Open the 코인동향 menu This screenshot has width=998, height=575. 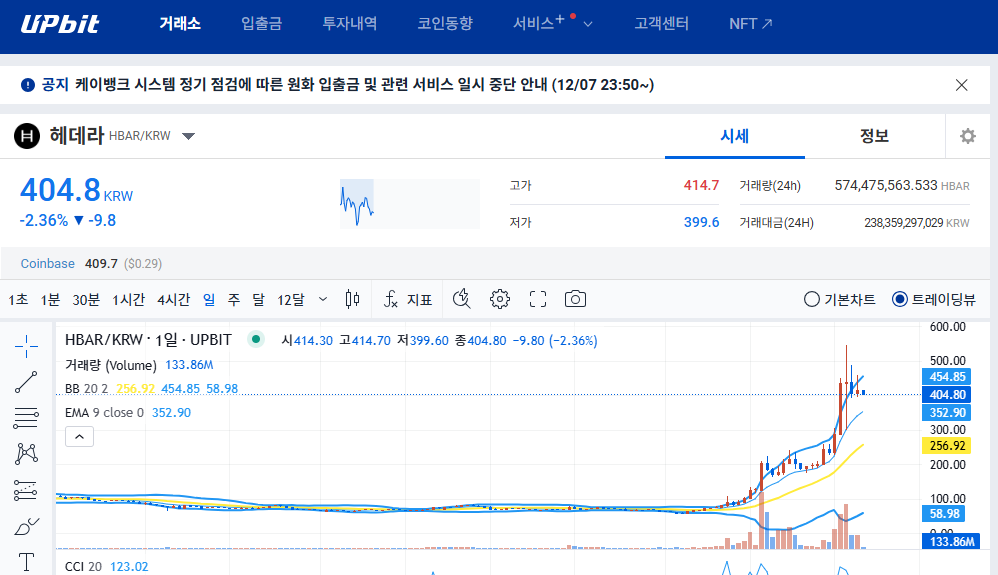[x=445, y=24]
